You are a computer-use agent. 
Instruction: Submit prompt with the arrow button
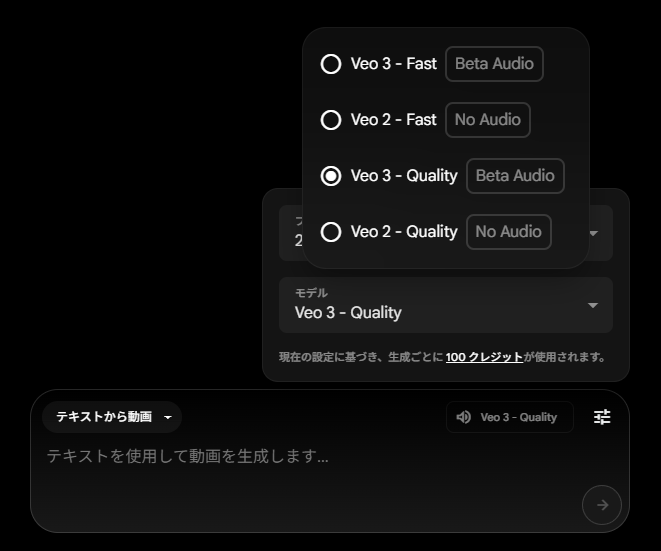602,505
